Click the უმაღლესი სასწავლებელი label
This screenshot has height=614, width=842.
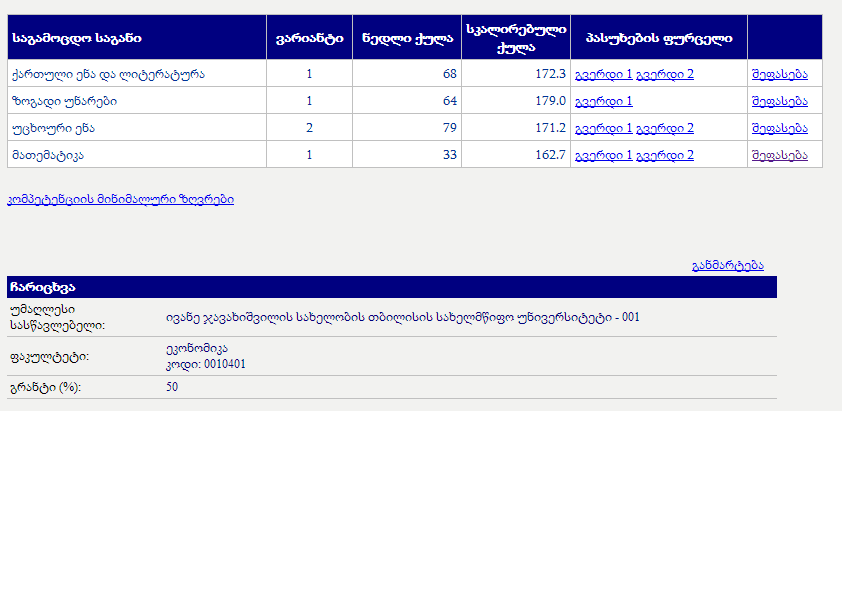[x=57, y=317]
